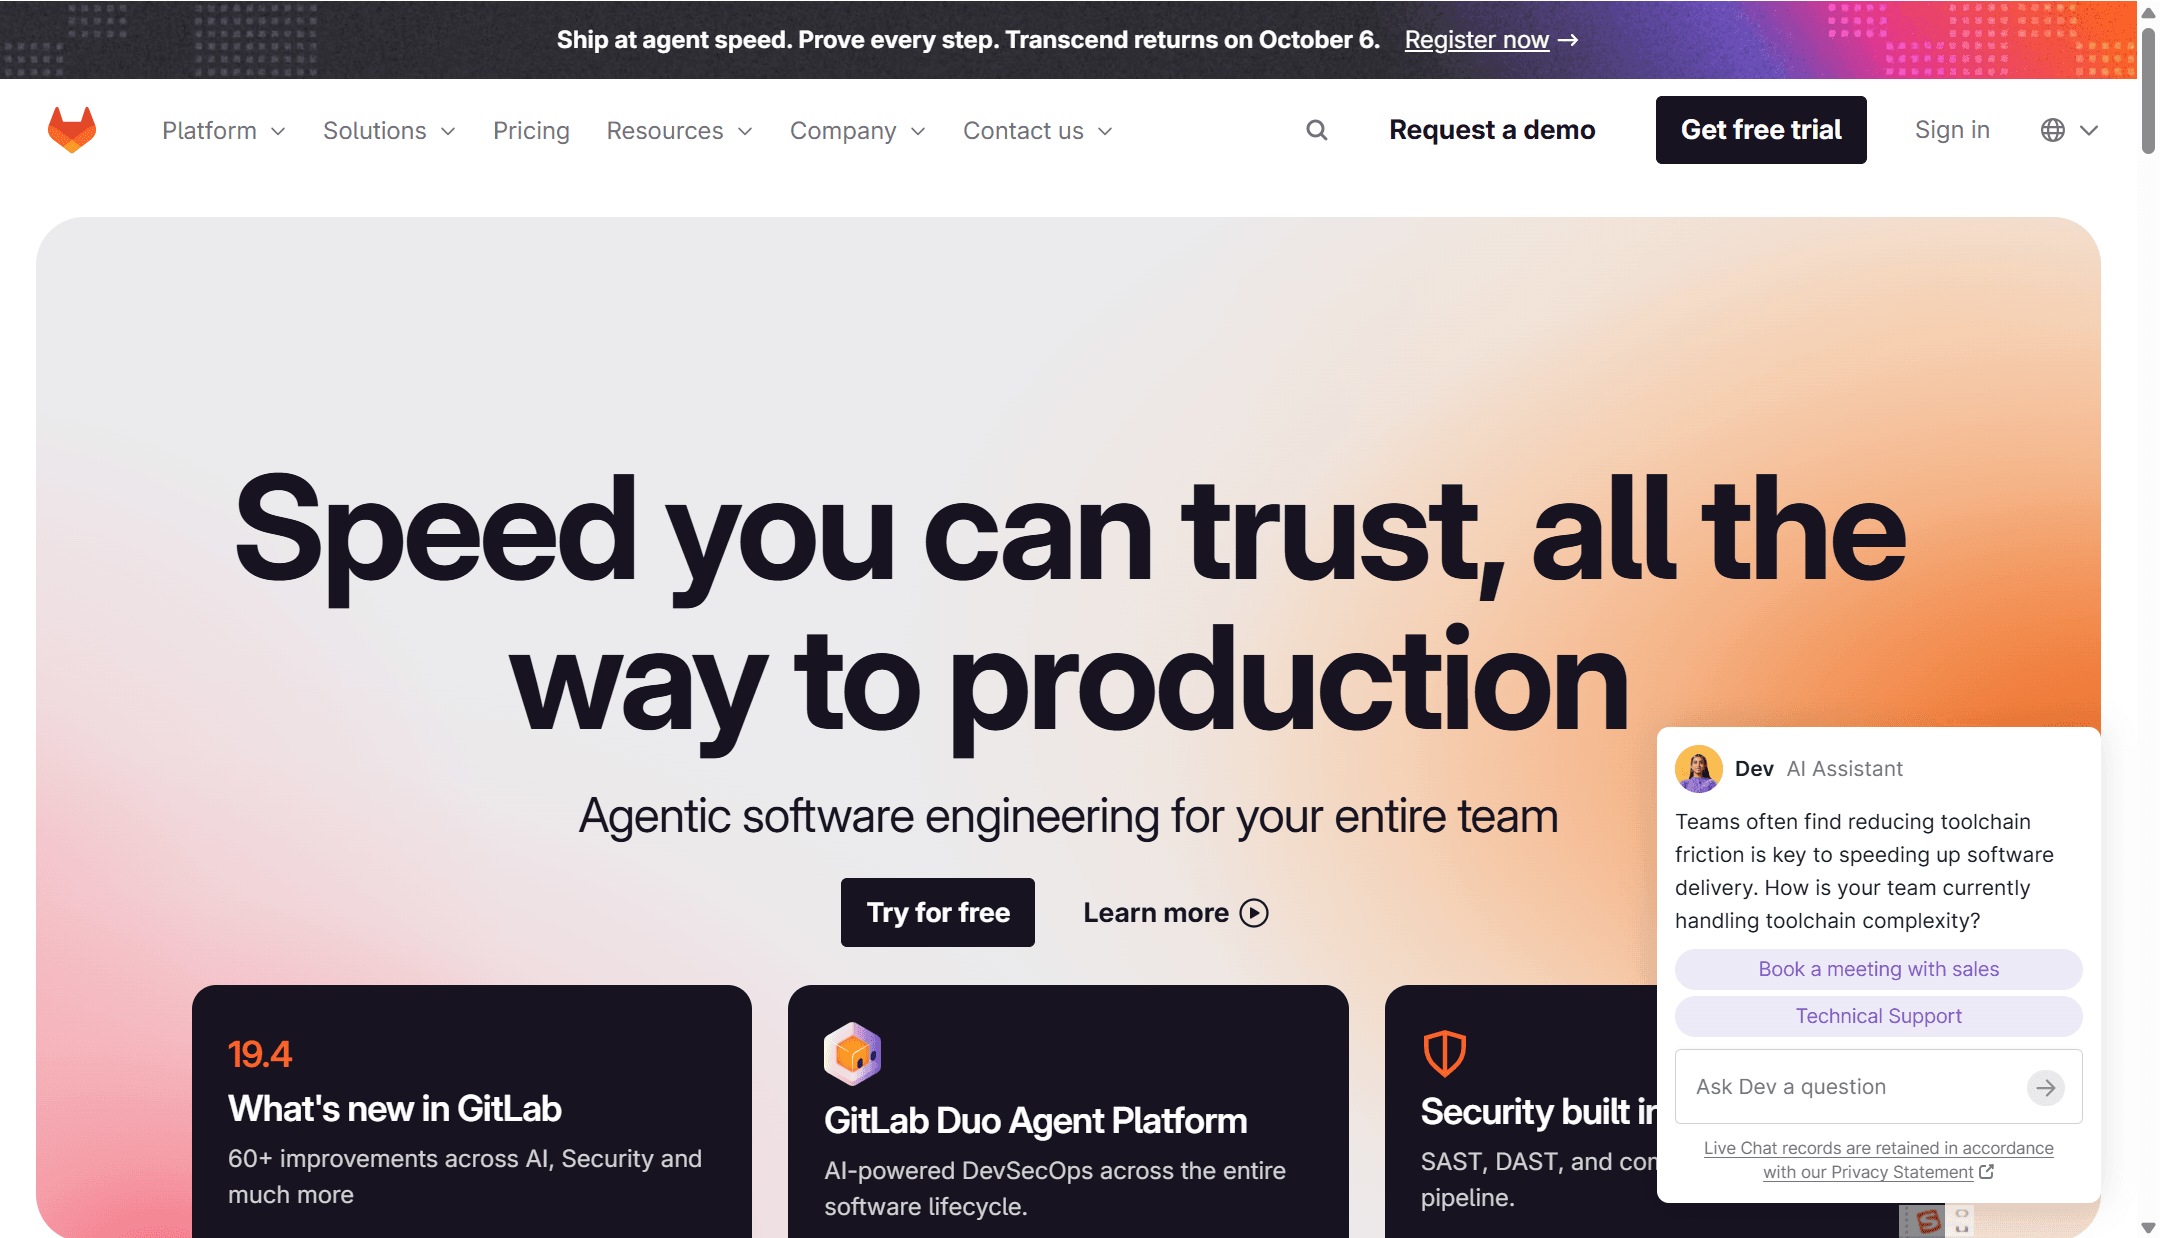Click the Try for free button
Viewport: 2160px width, 1238px height.
[938, 912]
